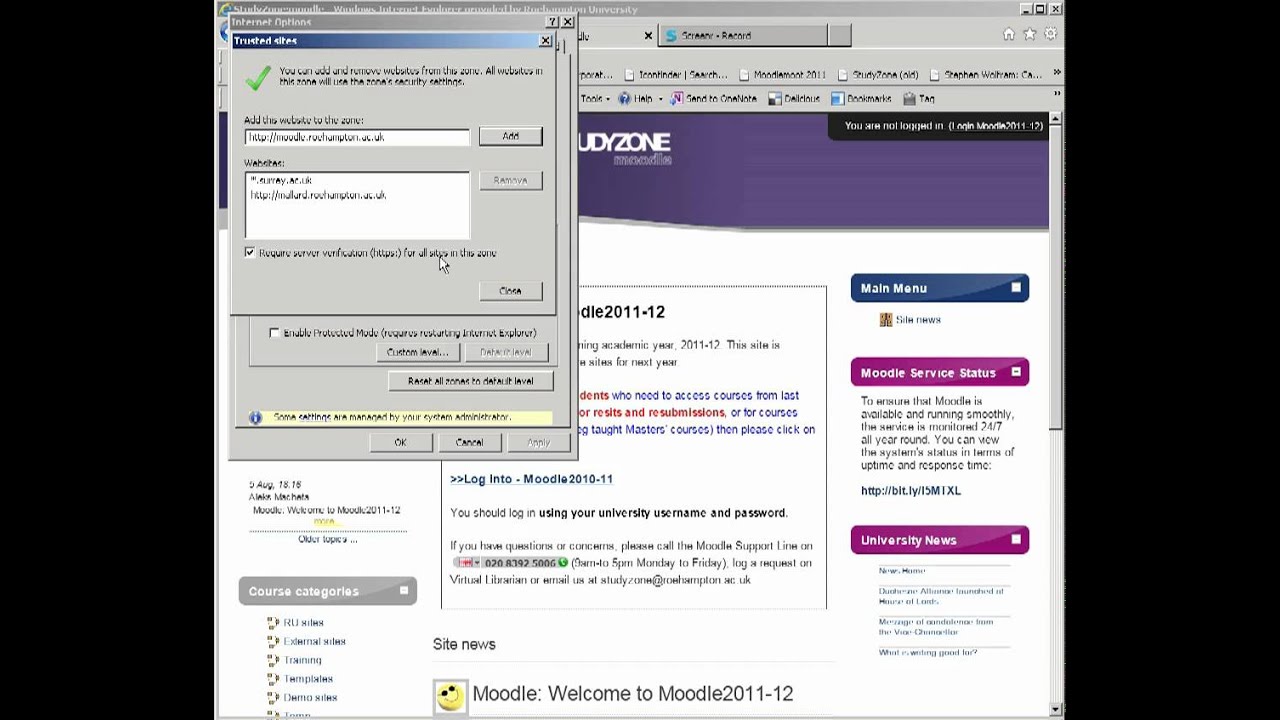Open Stephen Wolfram favorite link
The image size is (1280, 720).
986,75
